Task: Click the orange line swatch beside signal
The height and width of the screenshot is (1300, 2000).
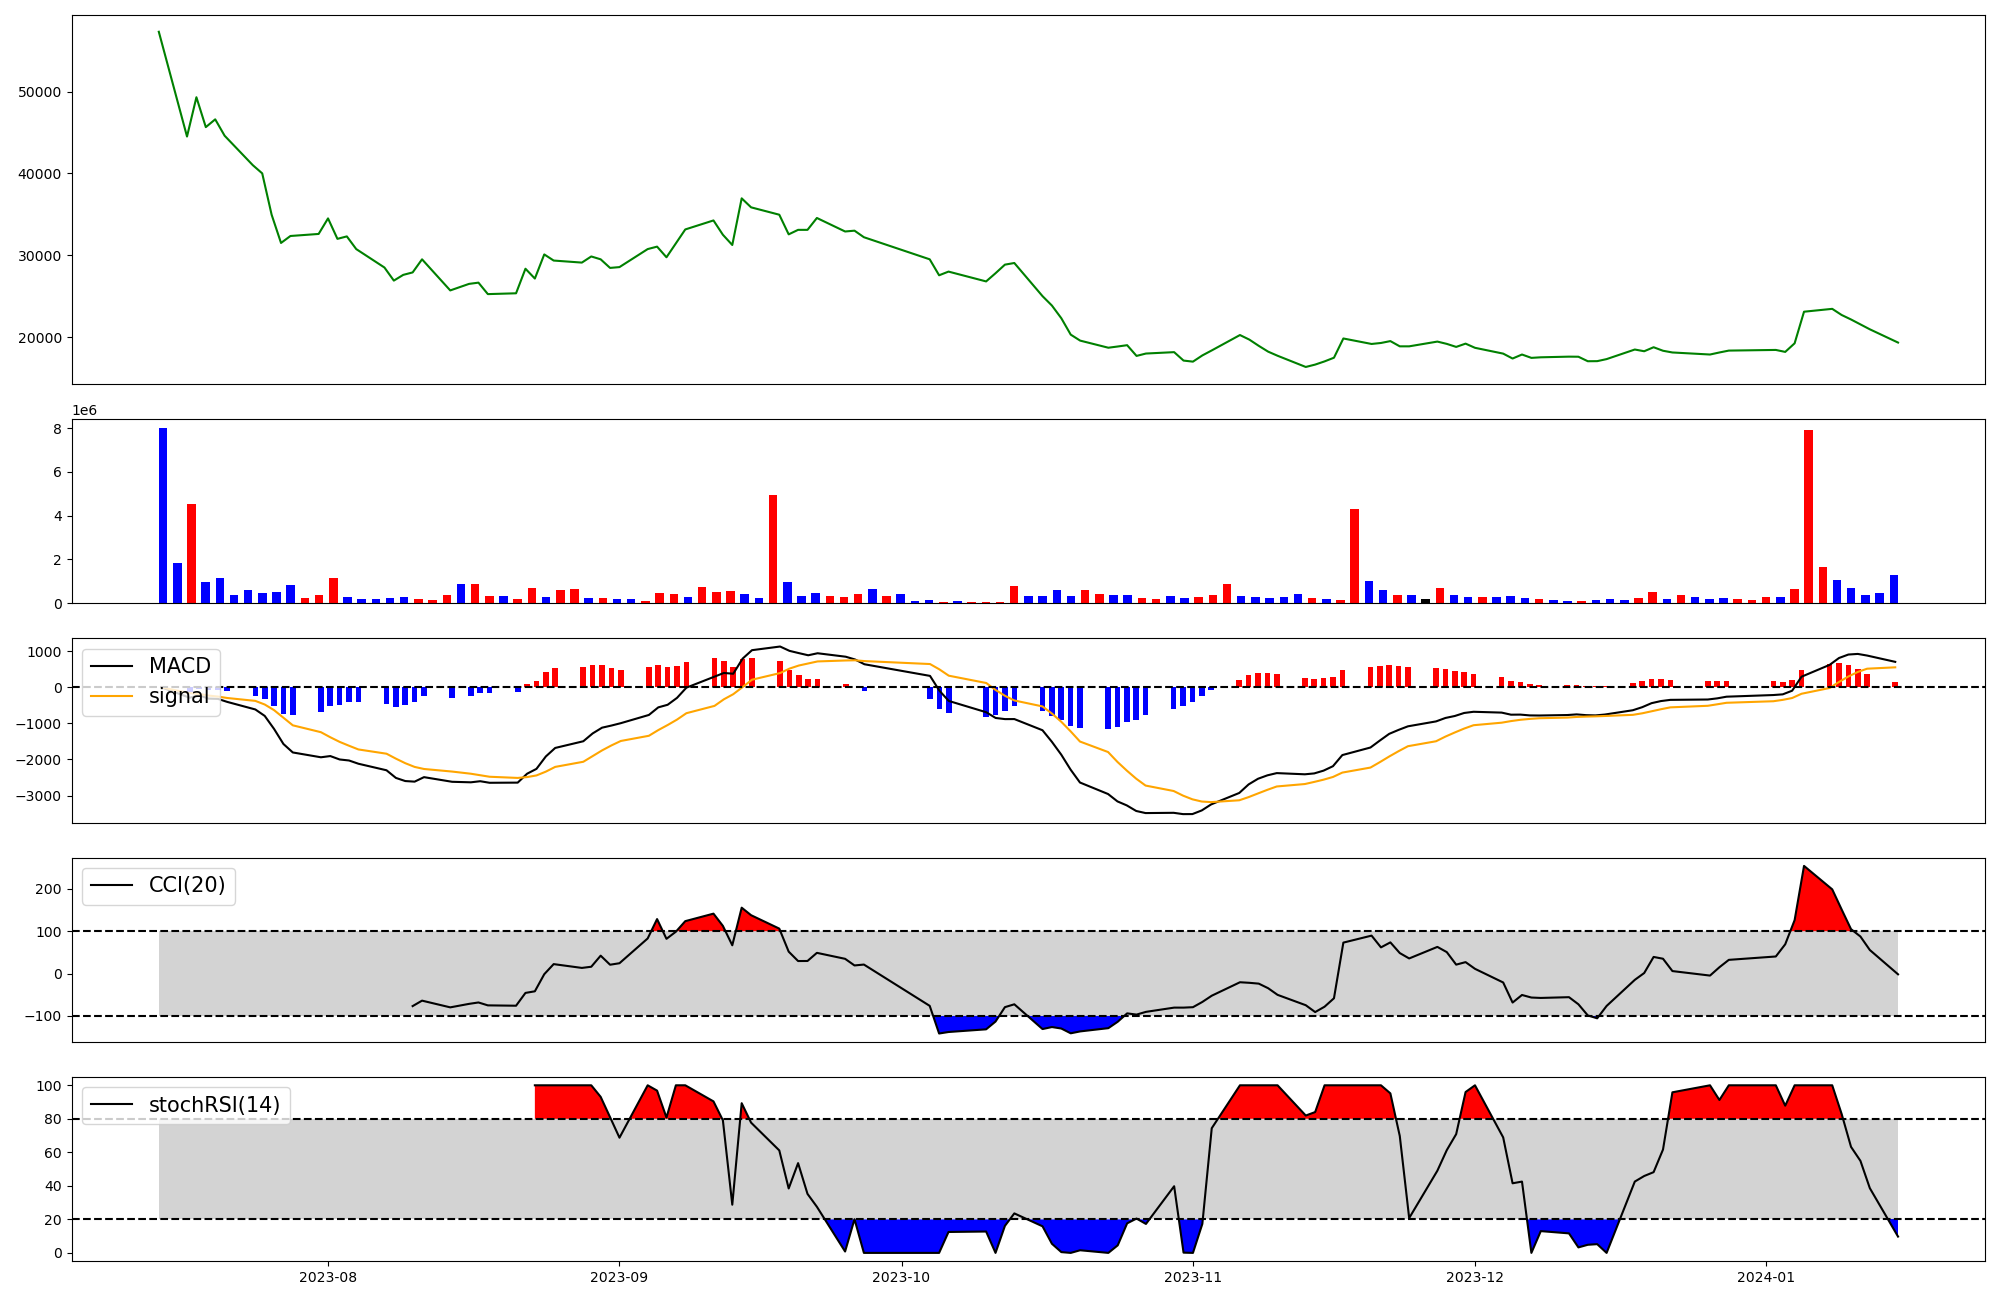Action: coord(112,696)
